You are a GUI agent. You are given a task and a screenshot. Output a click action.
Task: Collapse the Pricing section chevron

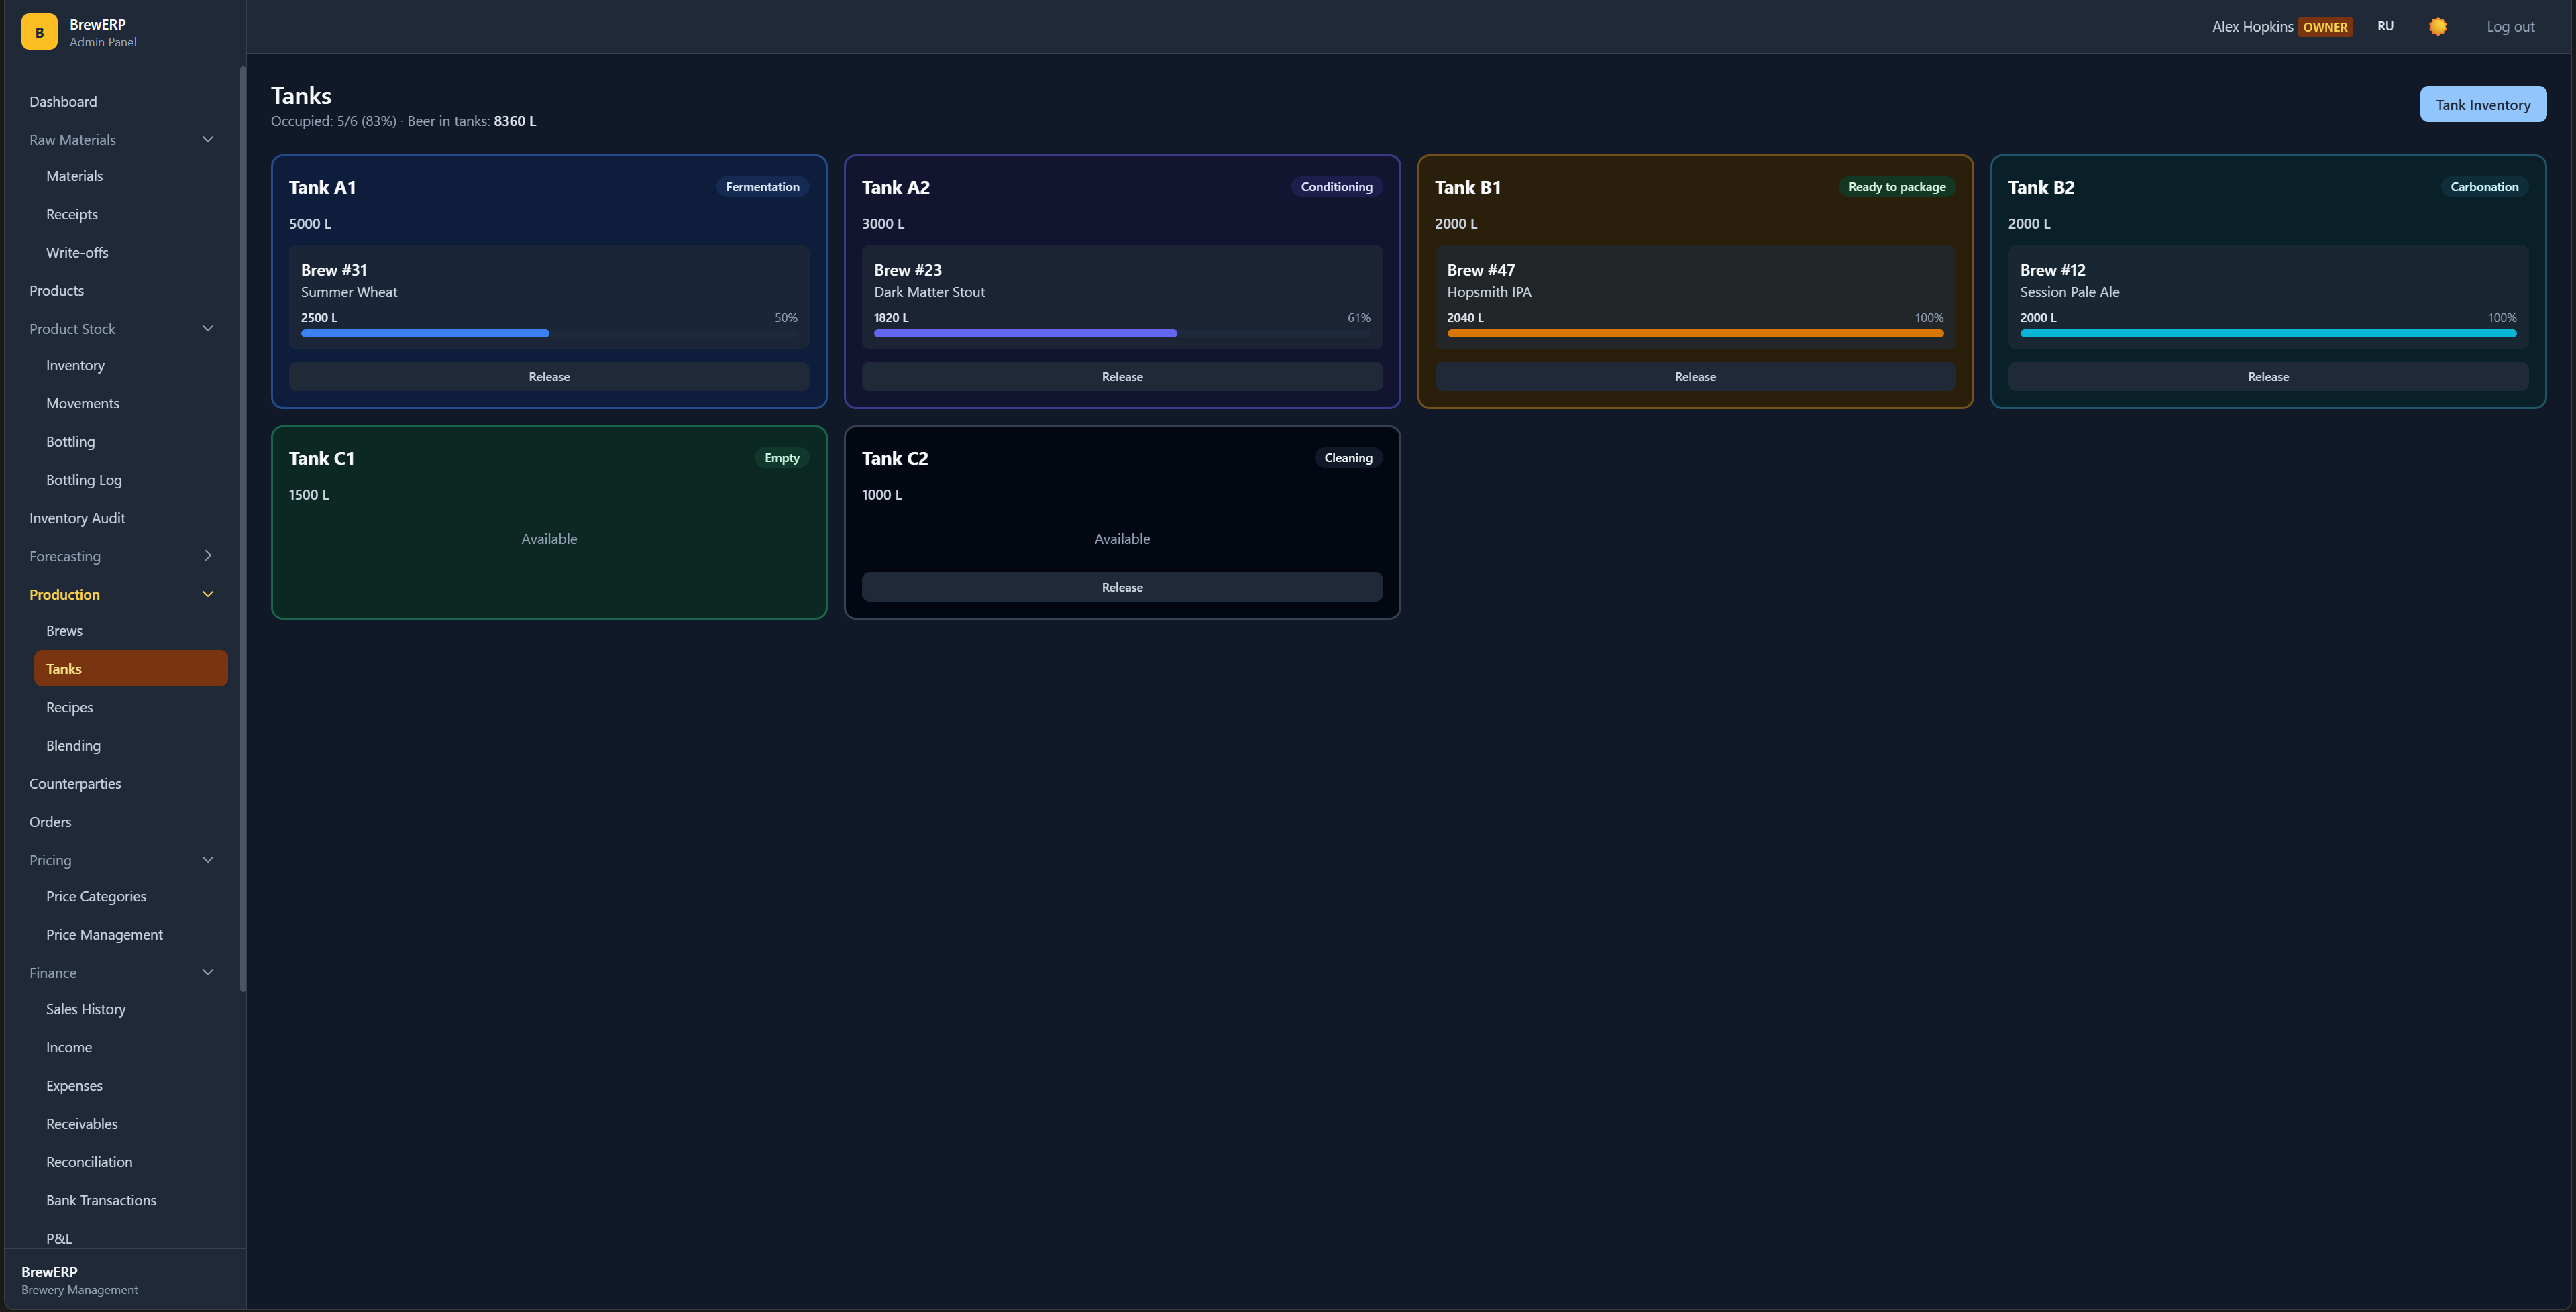(208, 860)
